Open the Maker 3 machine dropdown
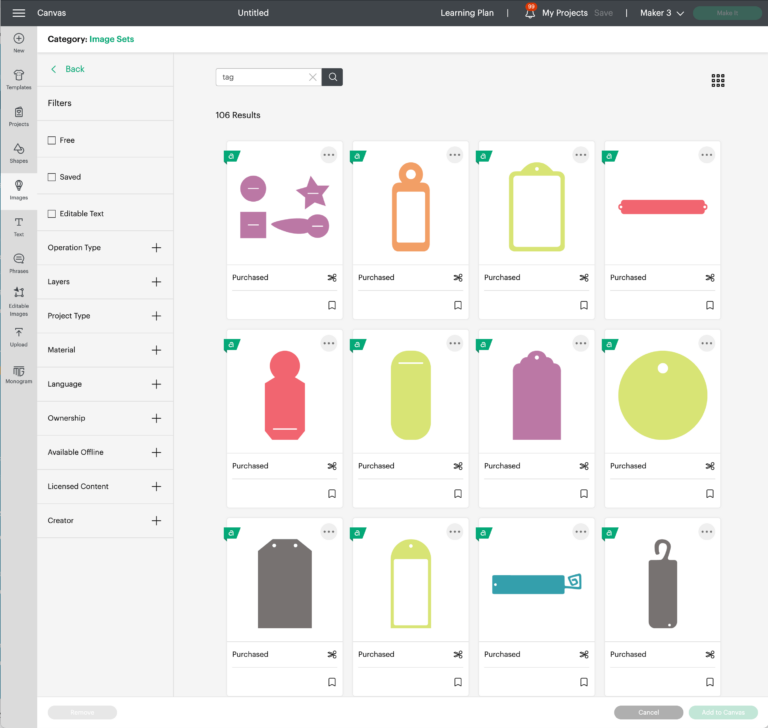768x728 pixels. click(x=661, y=13)
